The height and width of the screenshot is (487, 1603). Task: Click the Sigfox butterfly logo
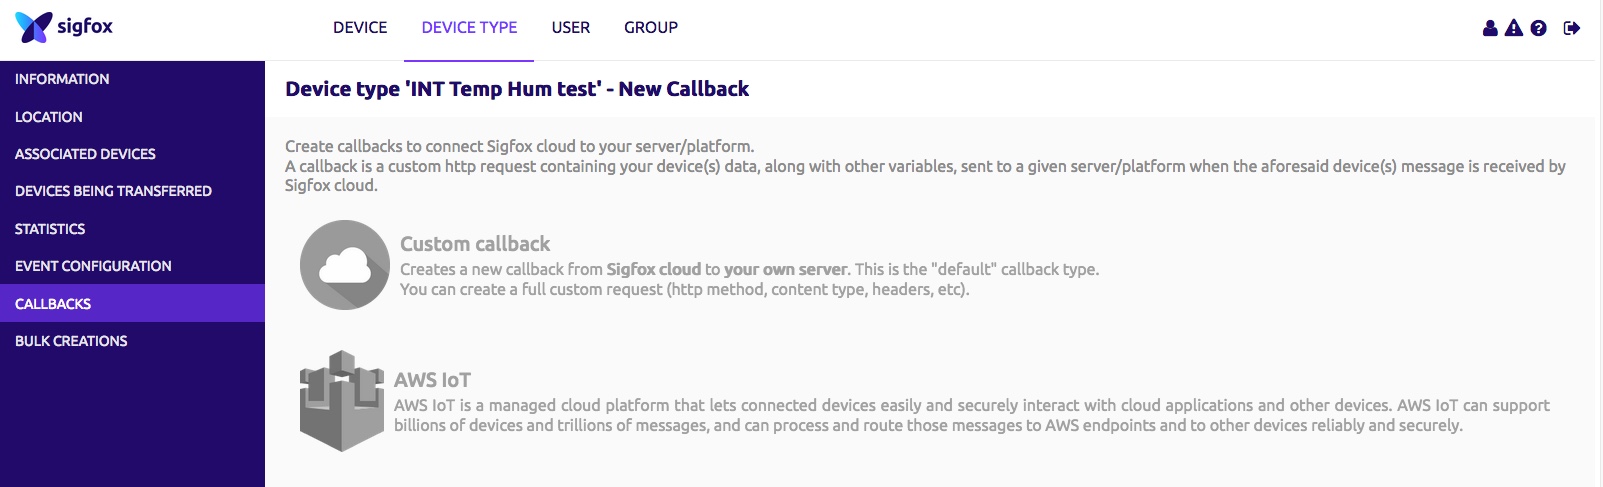(34, 27)
